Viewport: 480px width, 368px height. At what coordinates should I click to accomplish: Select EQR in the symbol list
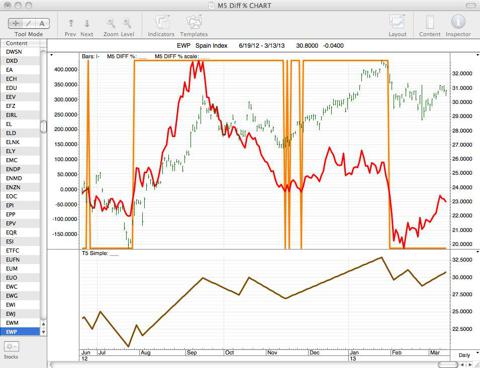pyautogui.click(x=20, y=232)
